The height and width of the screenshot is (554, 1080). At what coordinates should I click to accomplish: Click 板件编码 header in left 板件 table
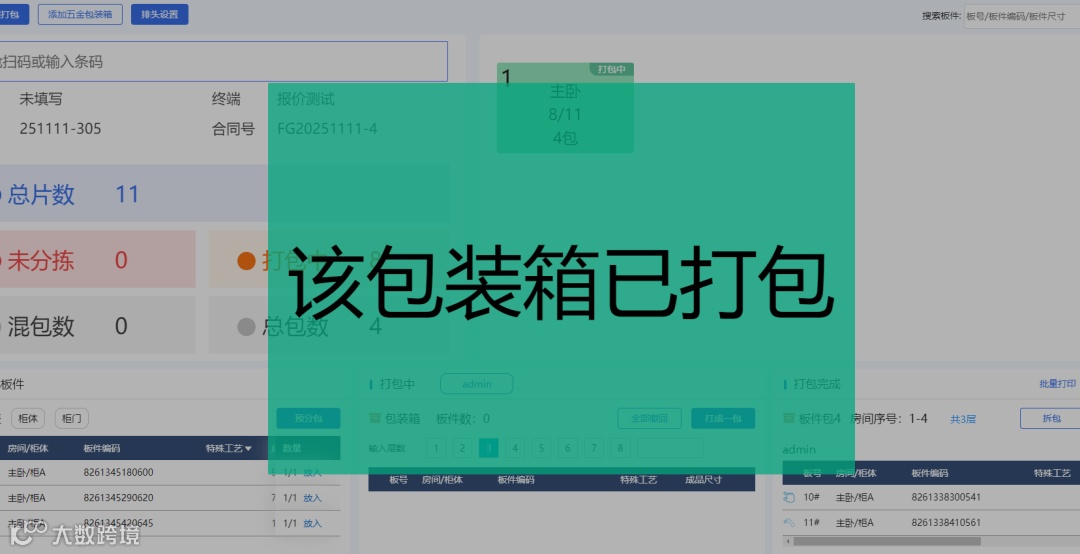pyautogui.click(x=102, y=449)
